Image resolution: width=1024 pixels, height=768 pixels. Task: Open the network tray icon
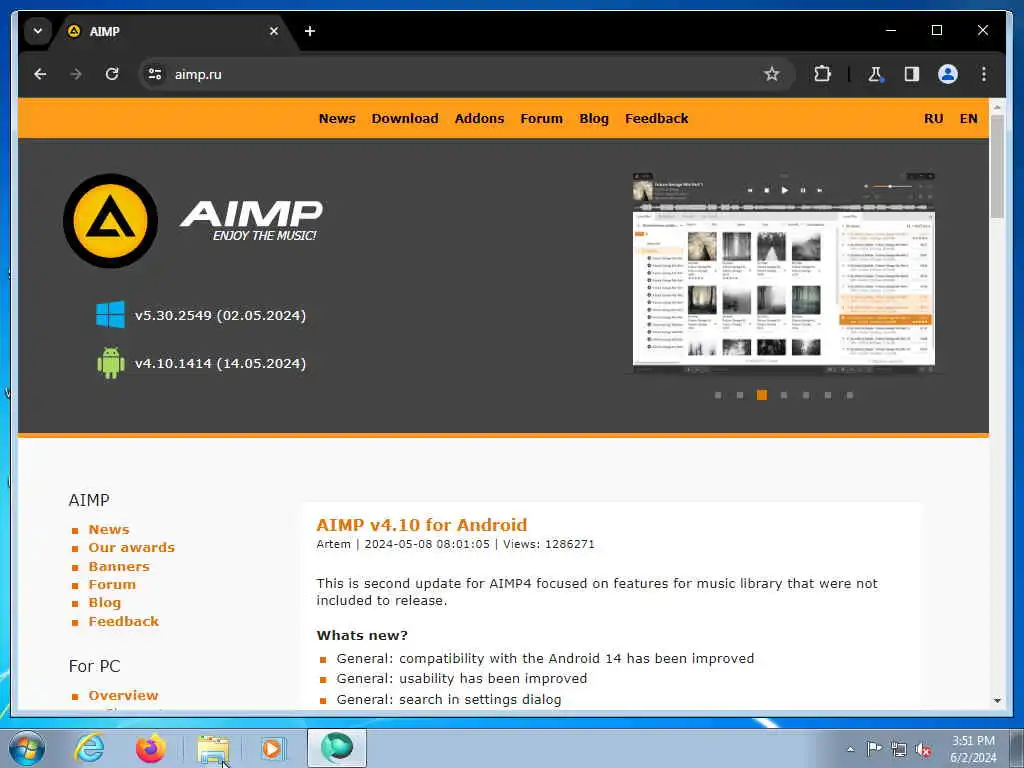899,749
